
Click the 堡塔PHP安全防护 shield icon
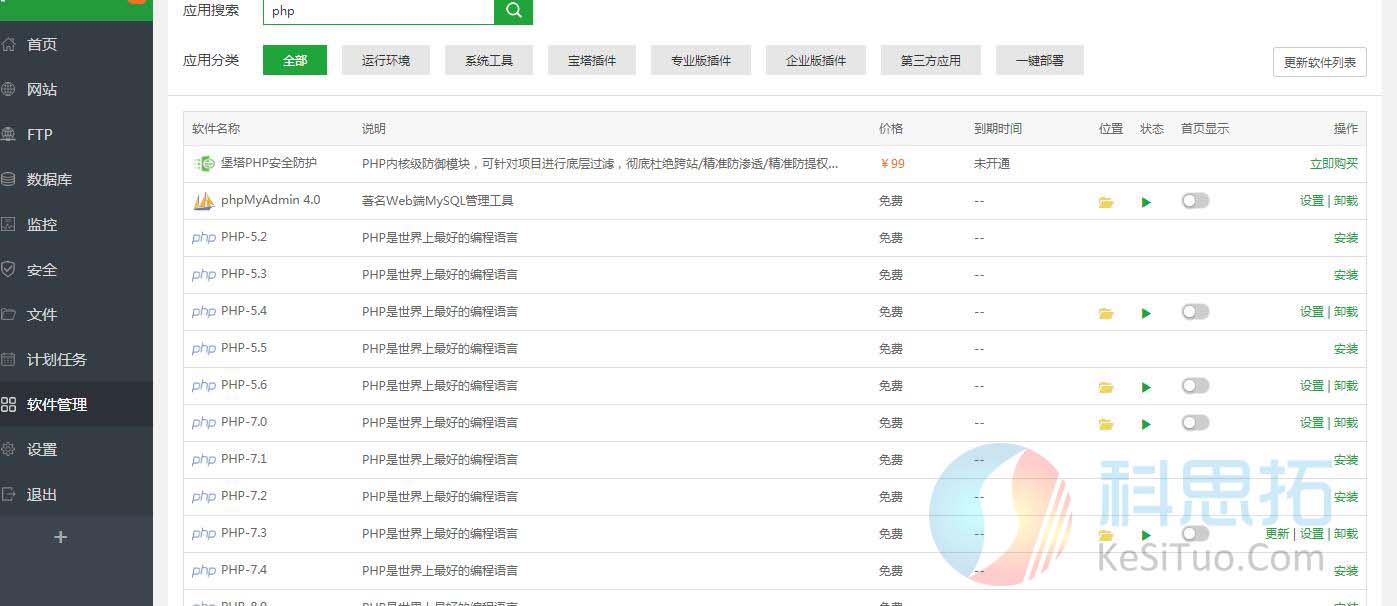(204, 164)
